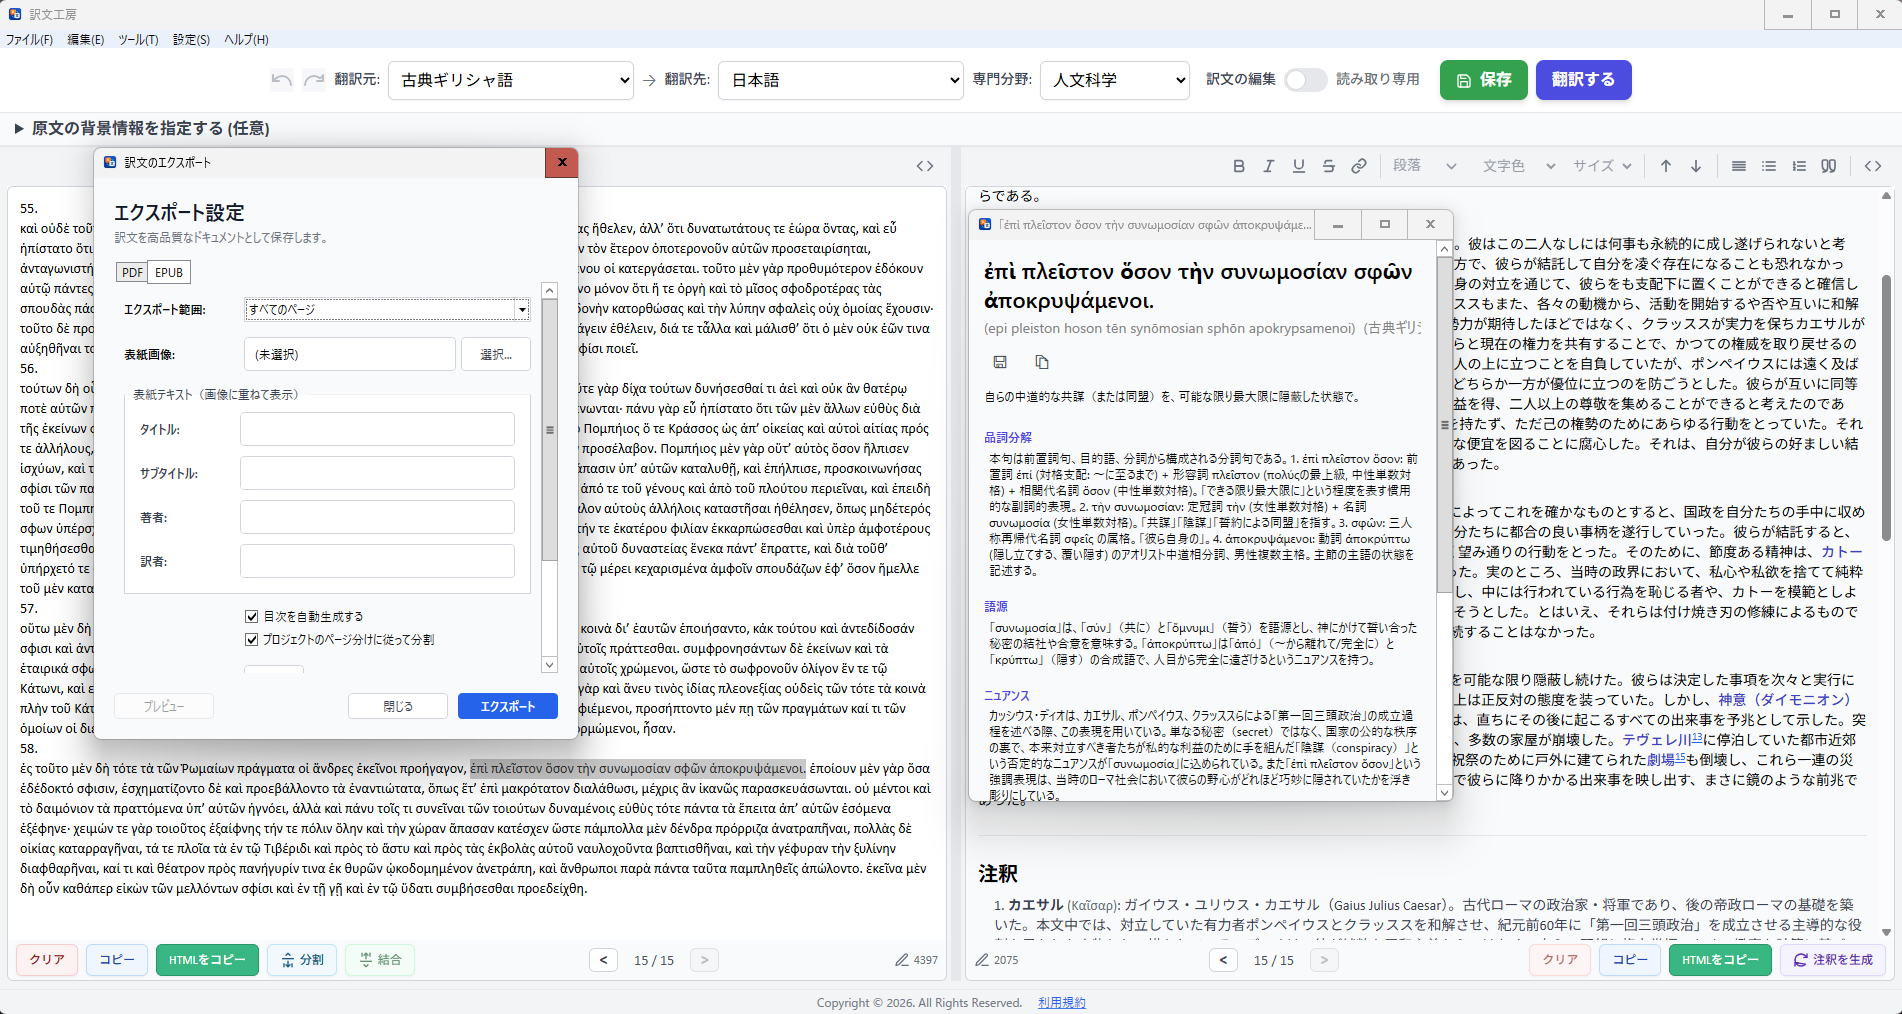
Task: Click the move up arrow icon
Action: [1666, 166]
